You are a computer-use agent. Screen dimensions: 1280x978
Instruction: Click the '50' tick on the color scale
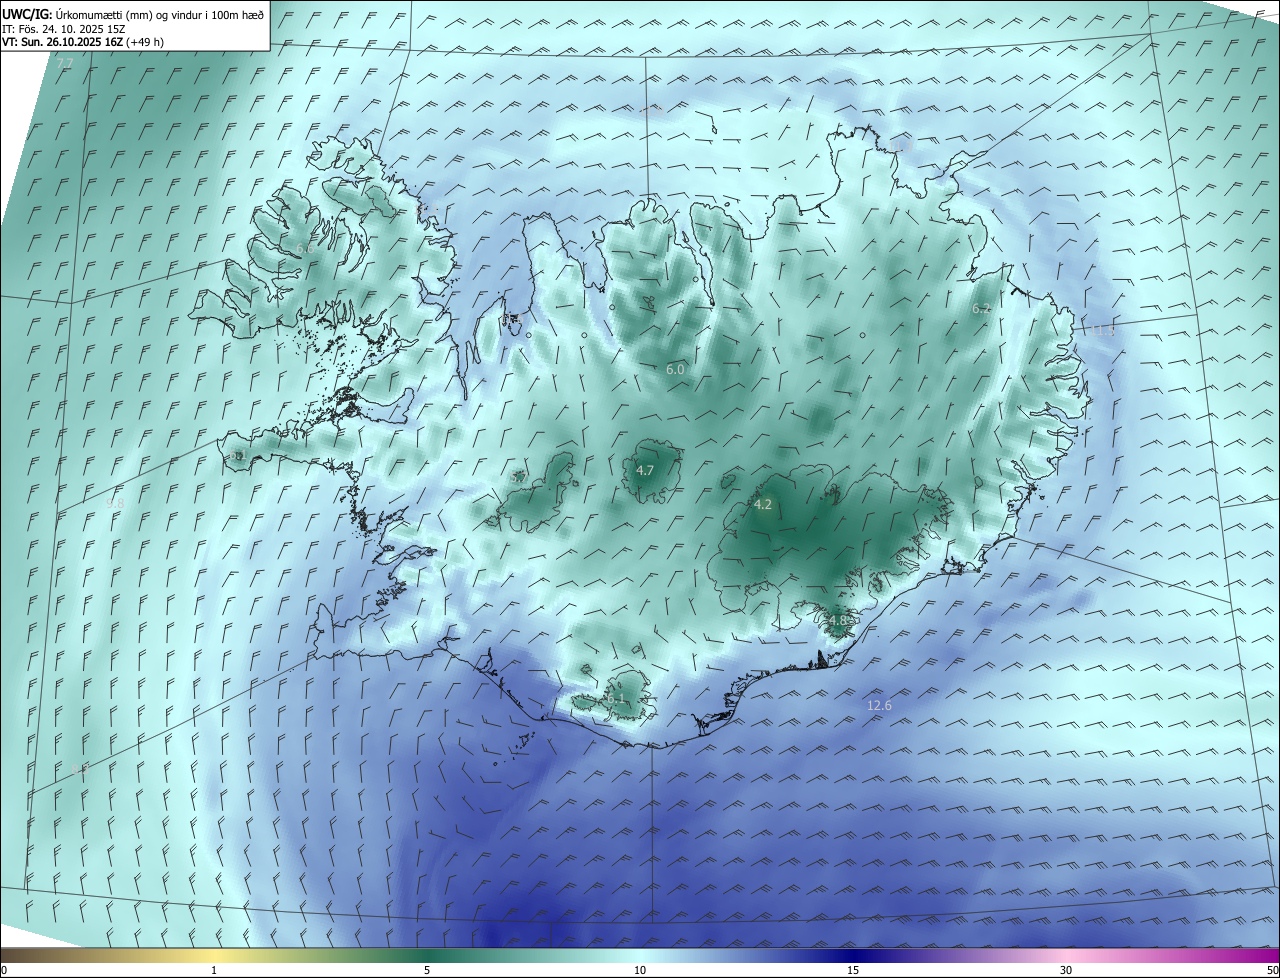1272,970
